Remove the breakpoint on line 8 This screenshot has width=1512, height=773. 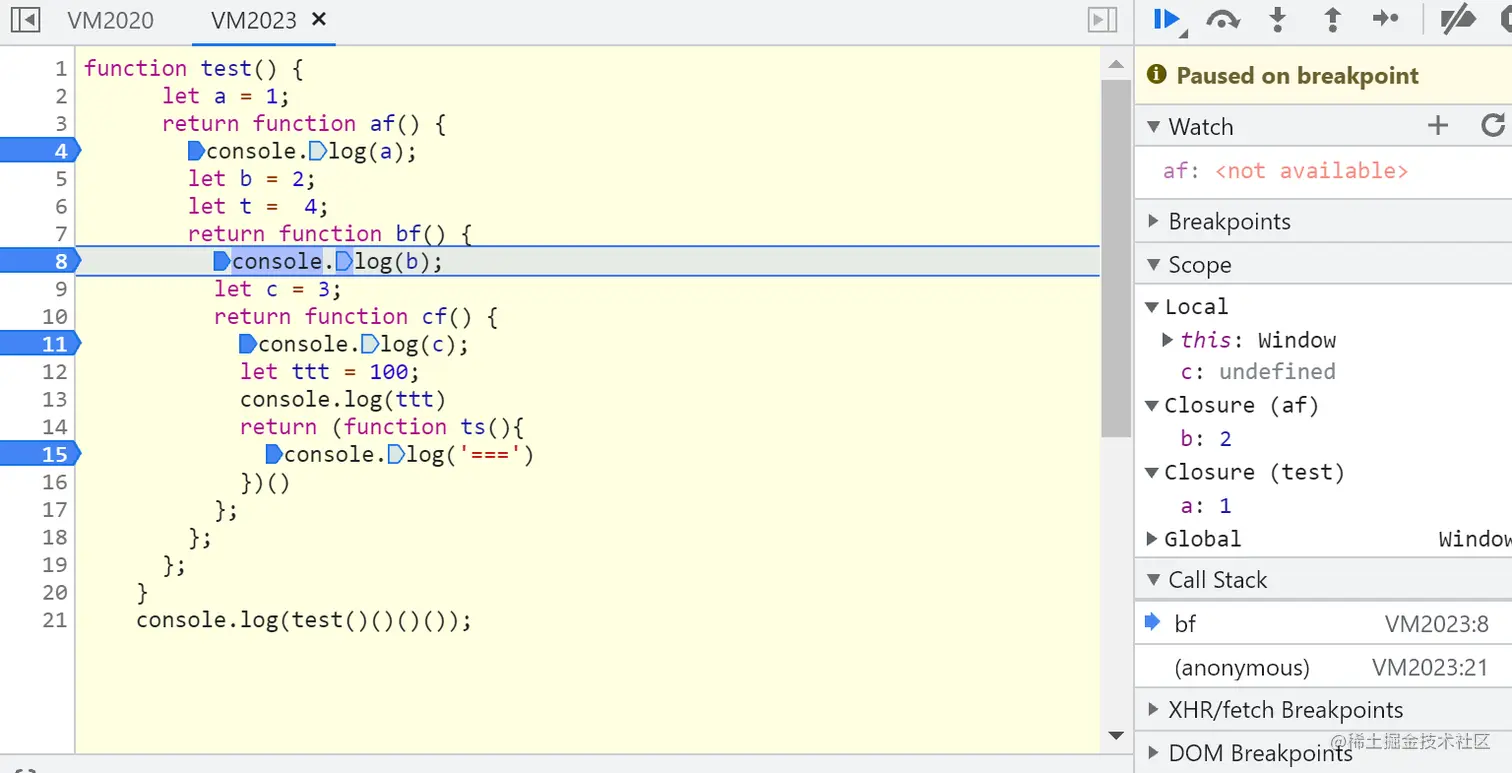(x=38, y=261)
